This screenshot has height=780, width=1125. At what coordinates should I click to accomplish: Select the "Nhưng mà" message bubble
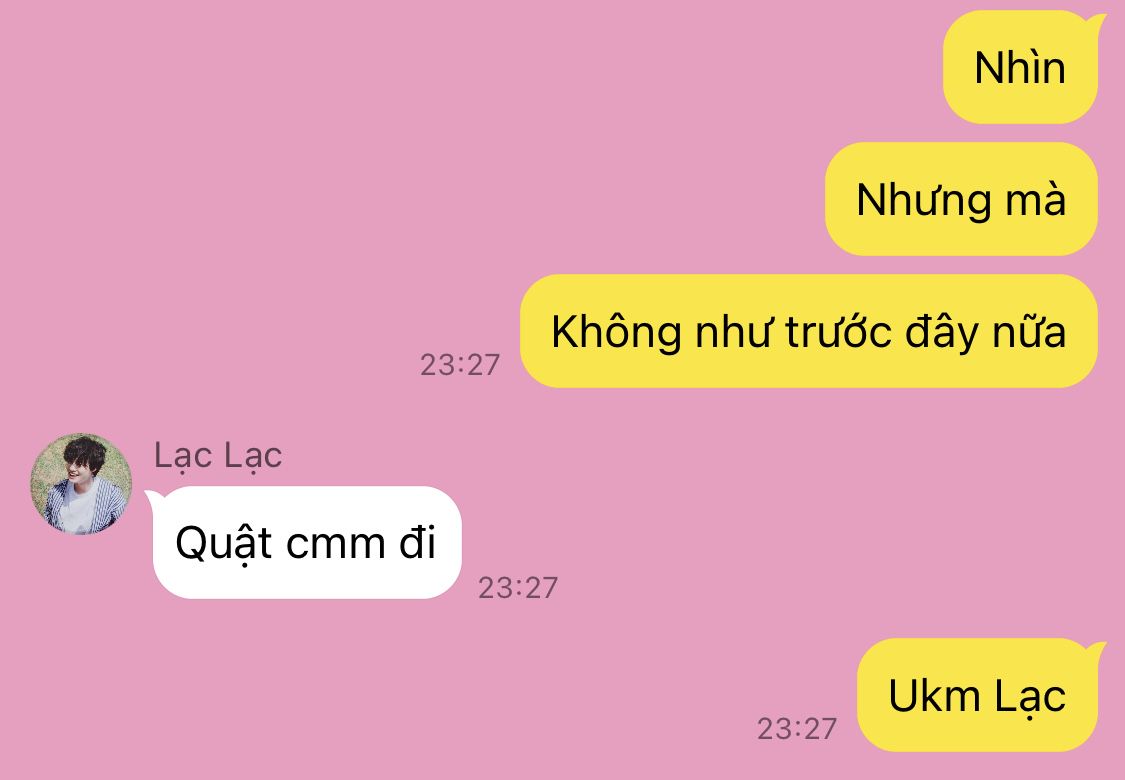click(x=961, y=199)
